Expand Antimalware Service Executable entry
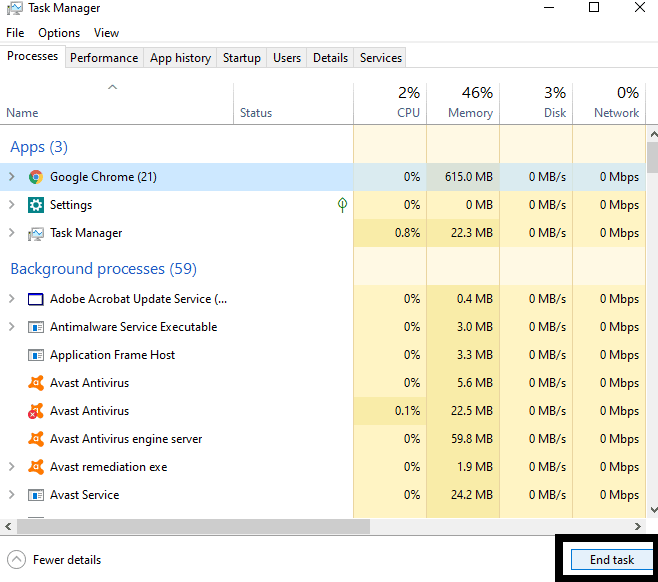 [x=12, y=327]
